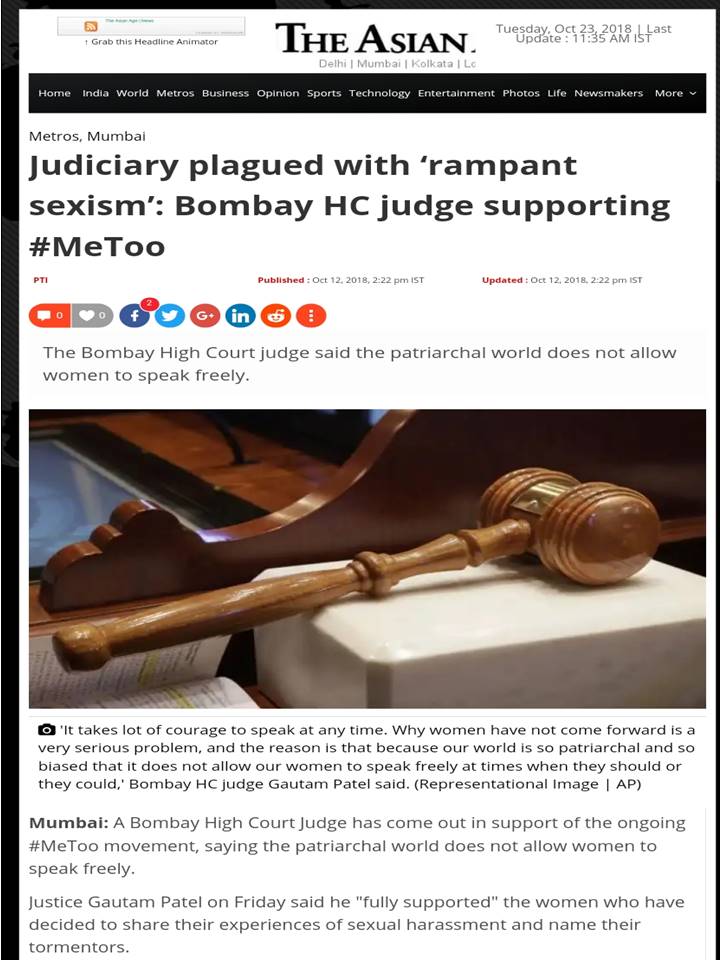Share article via Twitter icon
This screenshot has height=960, width=720.
click(x=170, y=315)
